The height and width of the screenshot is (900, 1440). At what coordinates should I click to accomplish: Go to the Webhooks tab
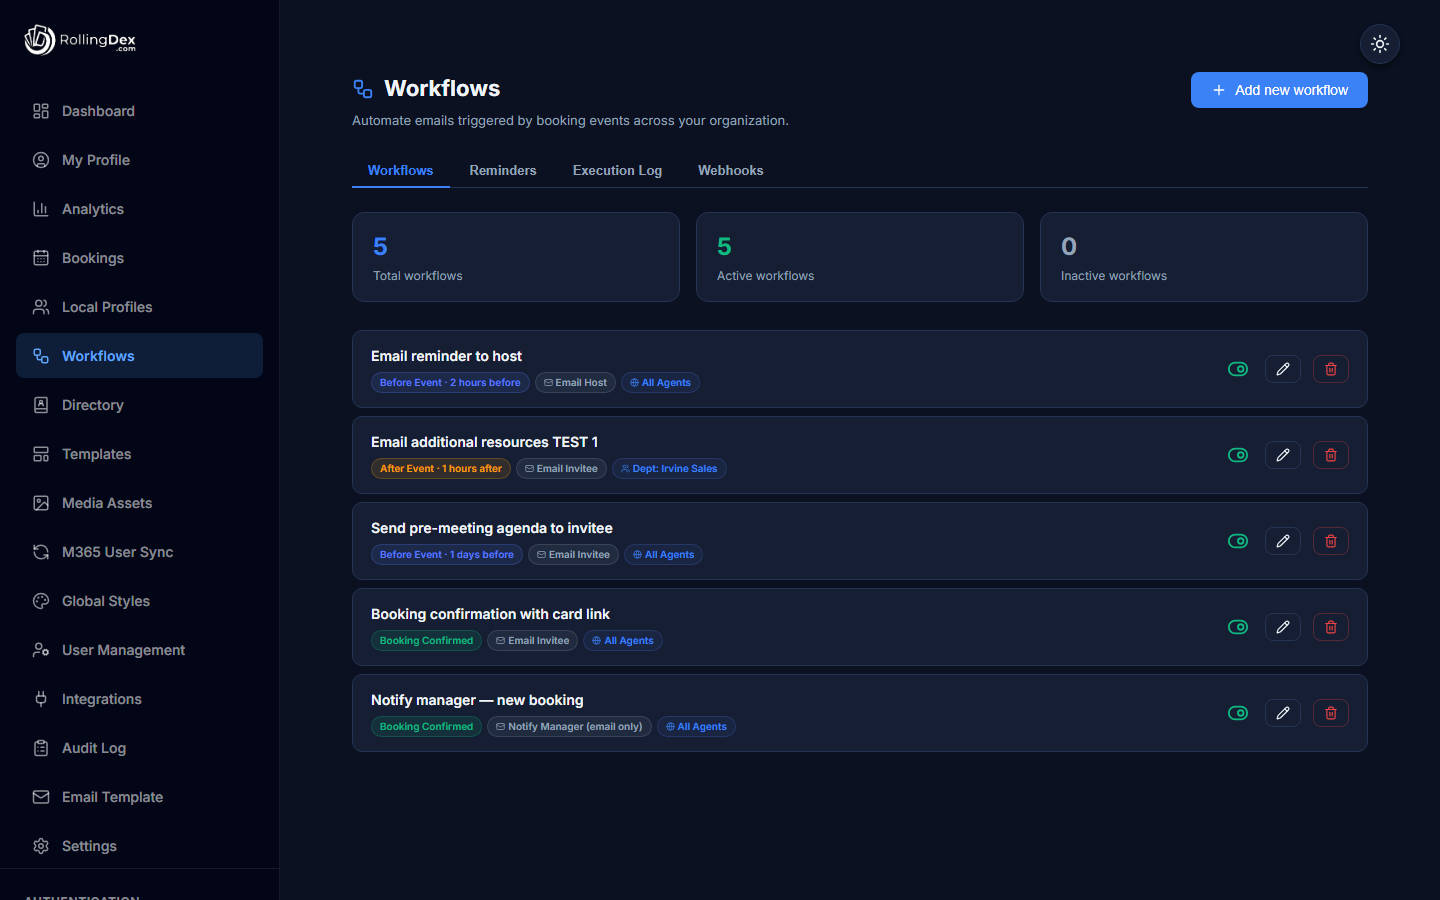click(731, 171)
